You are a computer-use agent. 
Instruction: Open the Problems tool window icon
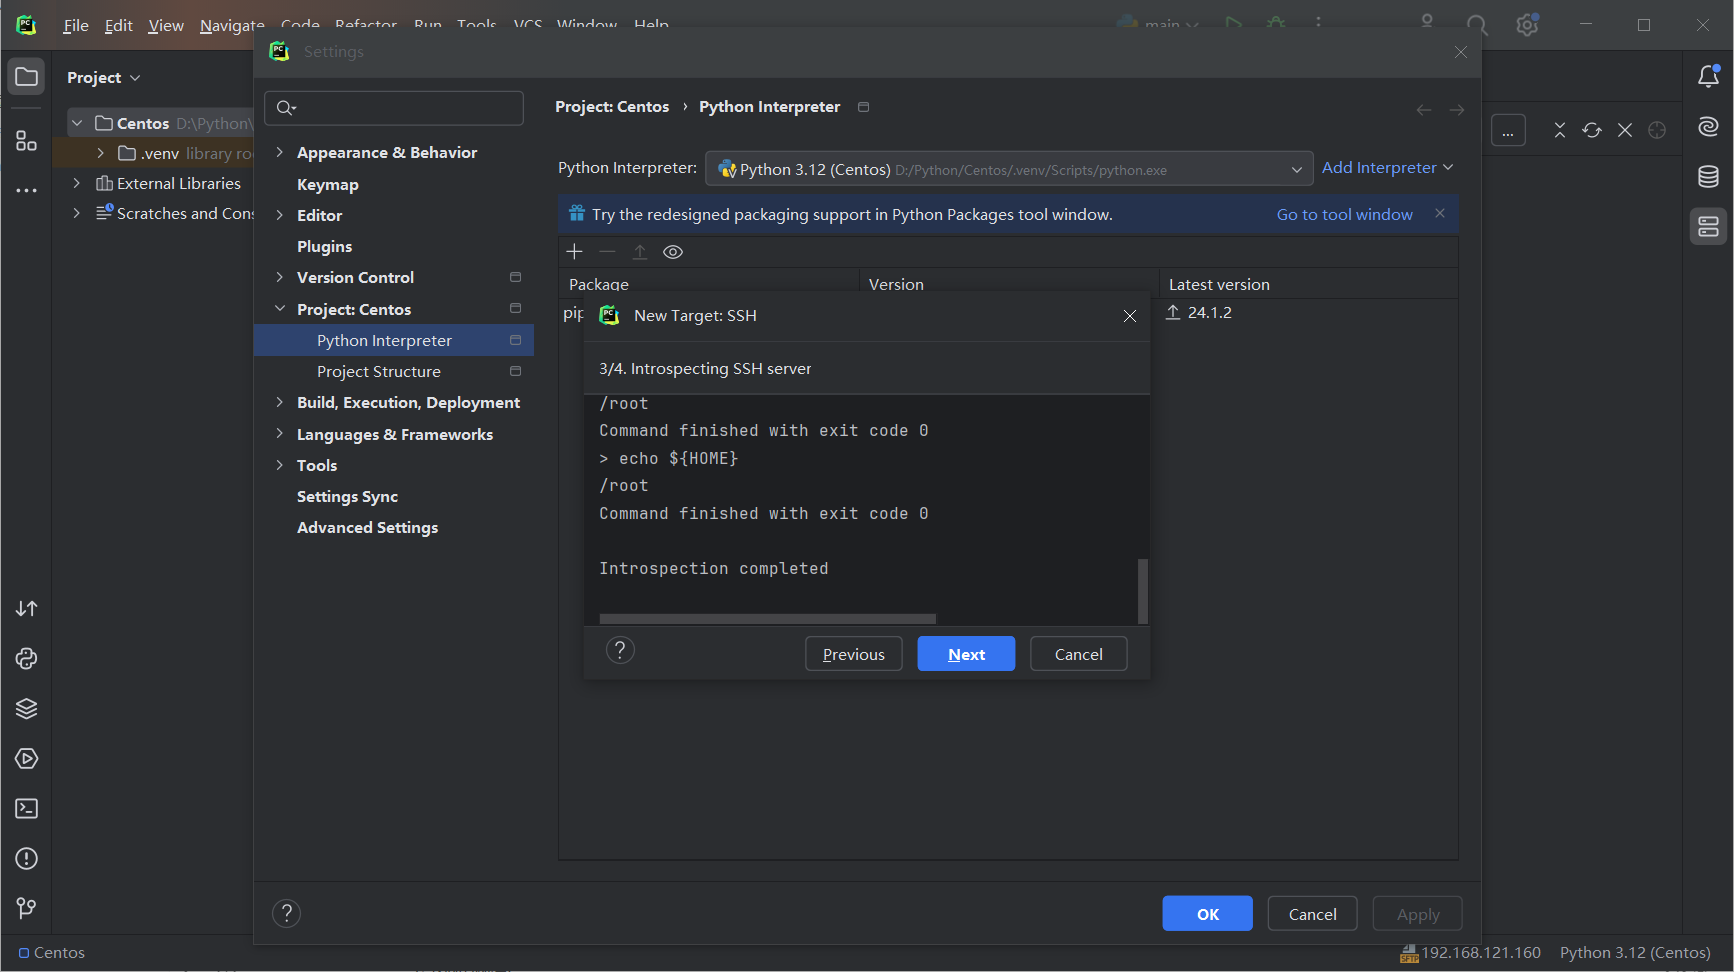pos(26,859)
